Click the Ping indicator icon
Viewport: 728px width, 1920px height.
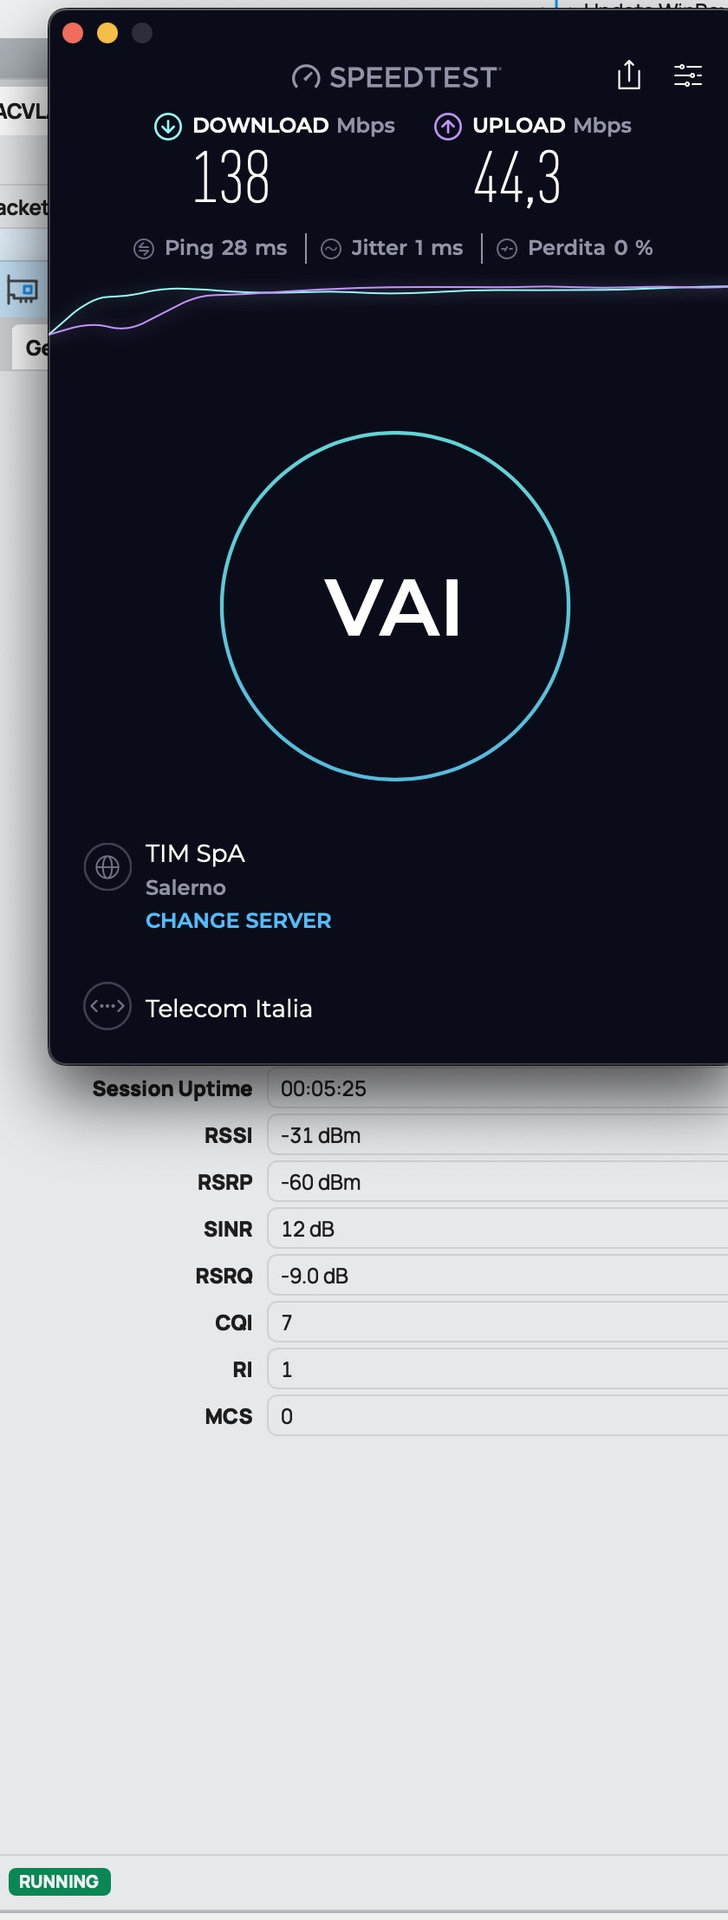click(x=144, y=249)
